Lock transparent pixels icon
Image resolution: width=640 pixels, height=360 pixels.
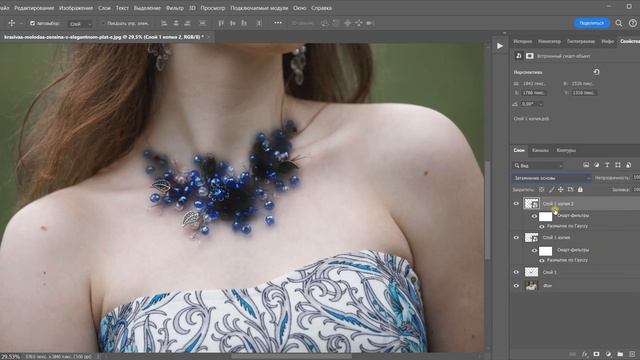(x=542, y=189)
